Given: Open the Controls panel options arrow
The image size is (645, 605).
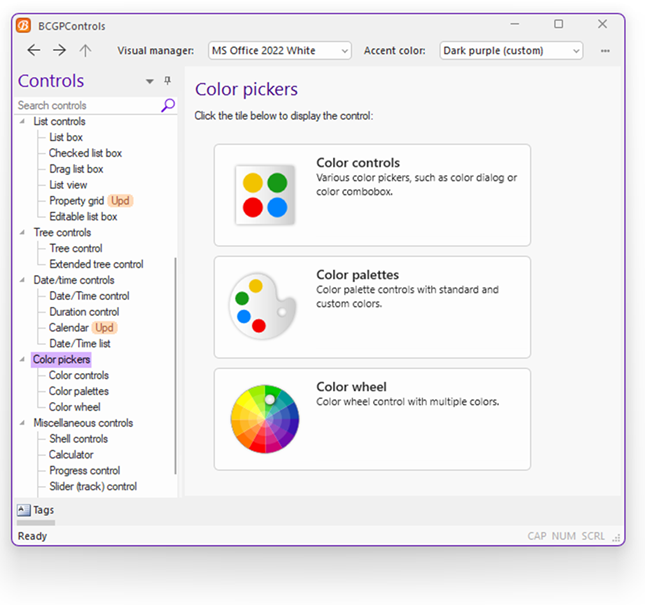Looking at the screenshot, I should (150, 82).
